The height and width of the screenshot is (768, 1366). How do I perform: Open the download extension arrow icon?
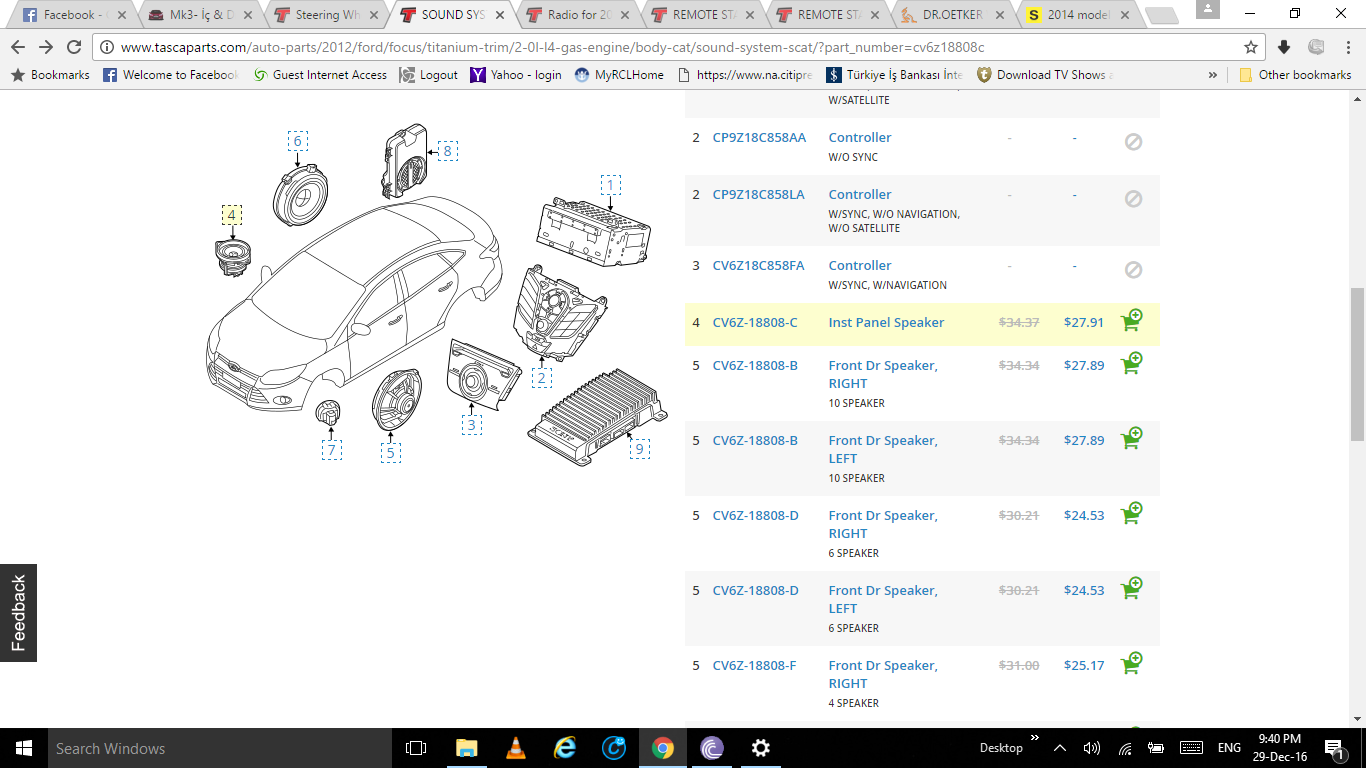1285,47
